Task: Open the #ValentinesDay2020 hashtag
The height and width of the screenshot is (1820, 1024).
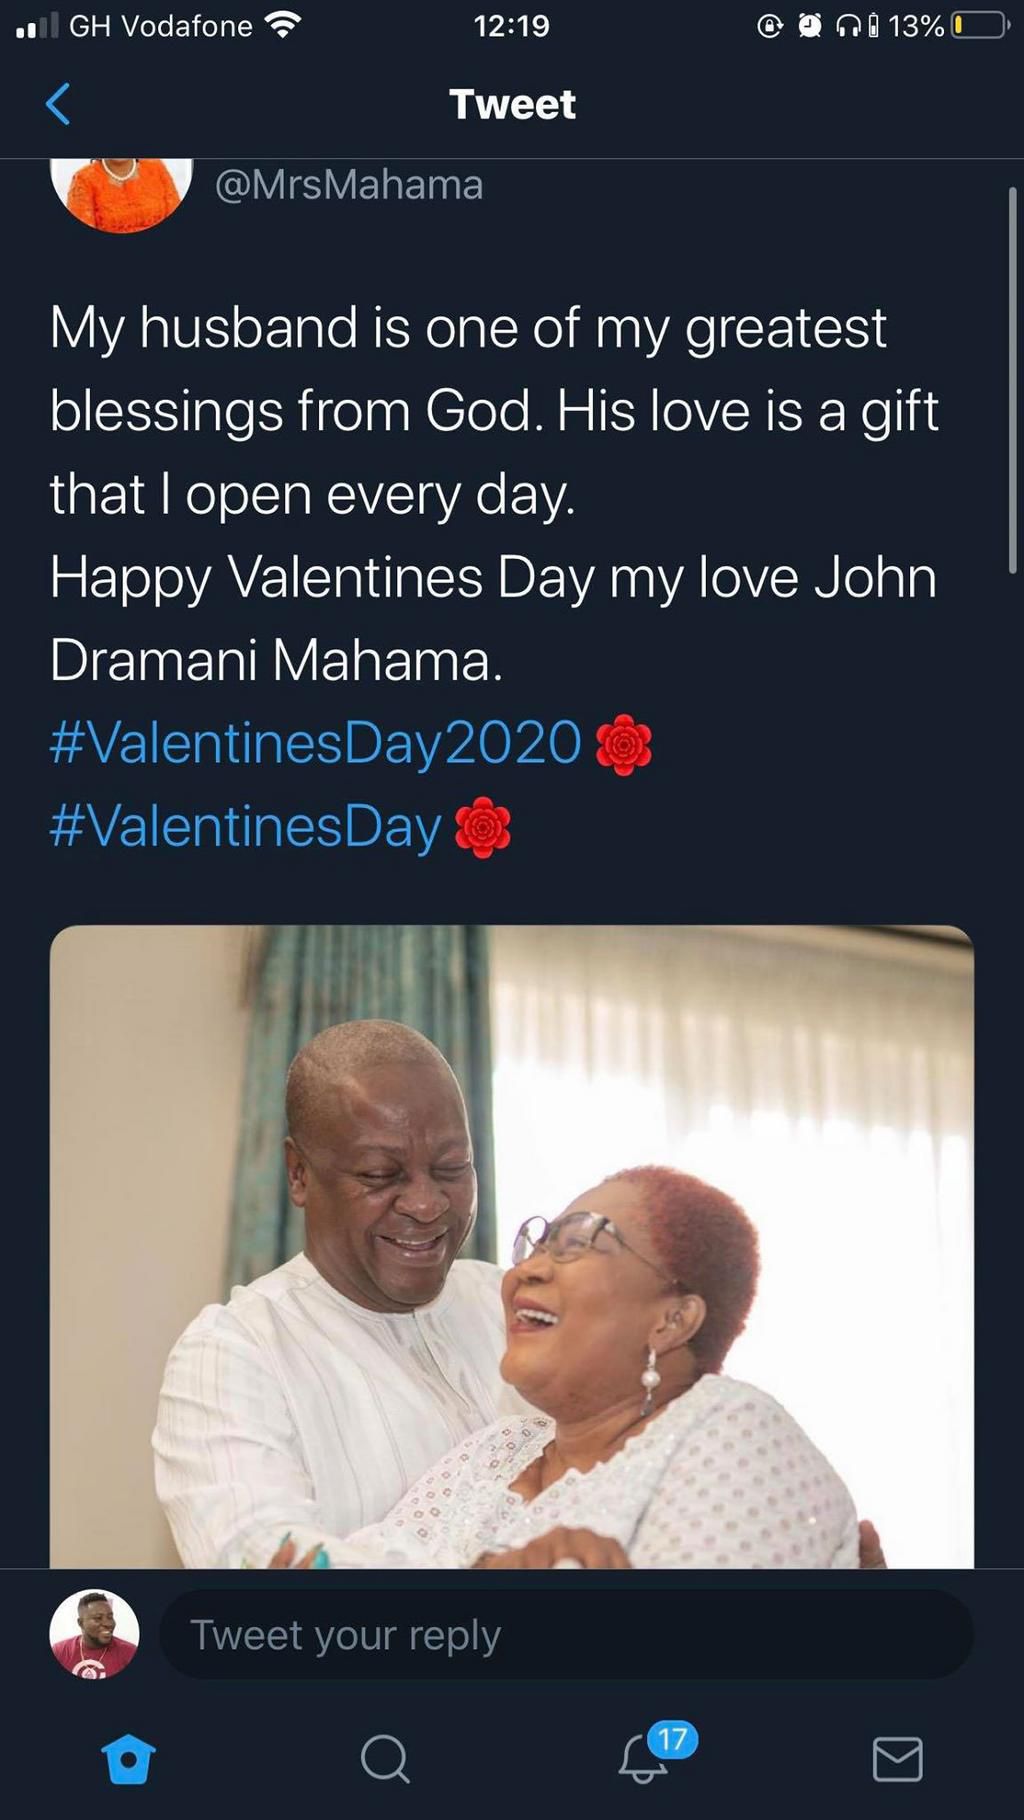Action: coord(315,743)
